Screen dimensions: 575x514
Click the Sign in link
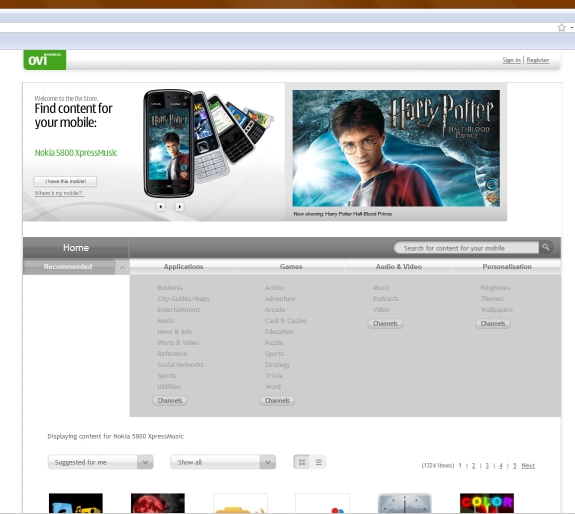pyautogui.click(x=512, y=60)
